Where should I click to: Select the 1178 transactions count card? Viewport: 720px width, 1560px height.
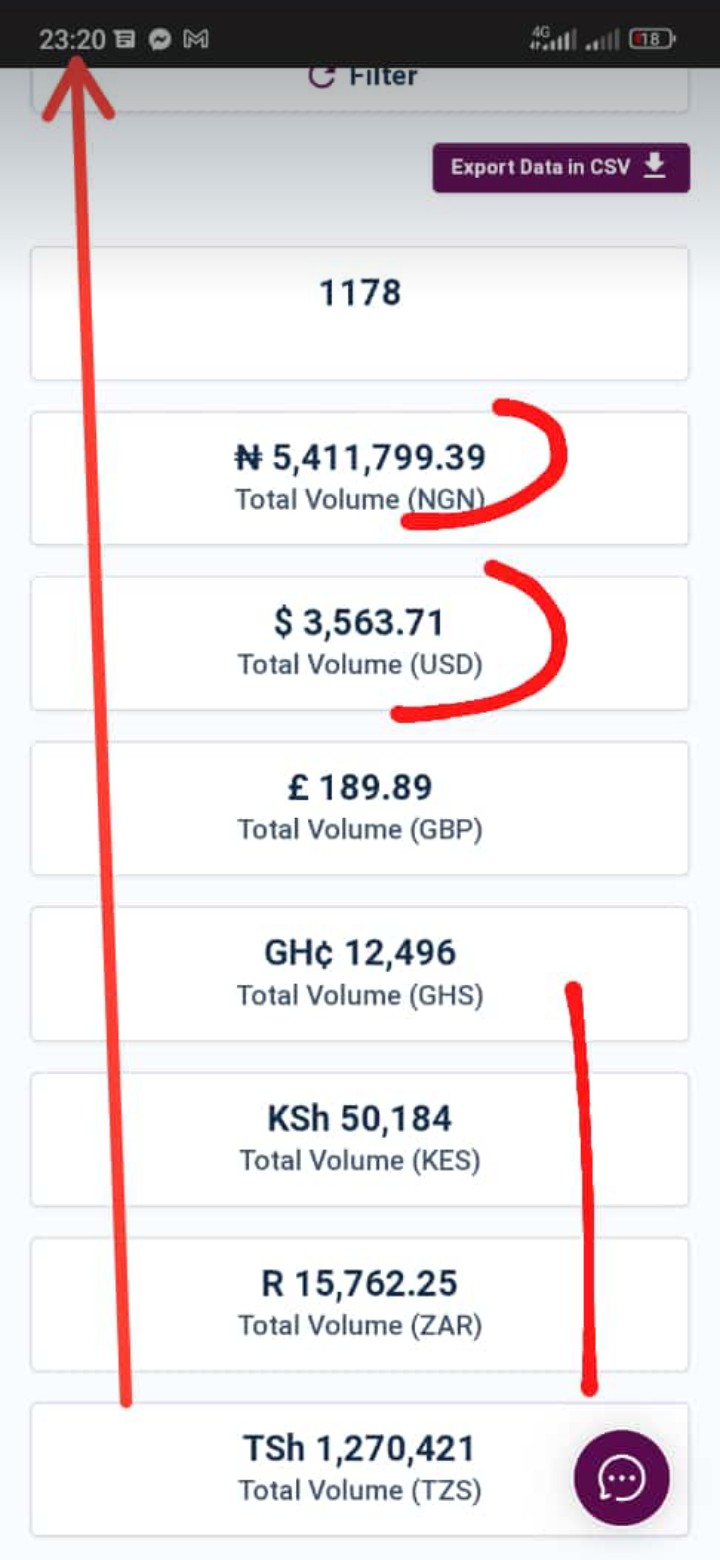point(360,313)
